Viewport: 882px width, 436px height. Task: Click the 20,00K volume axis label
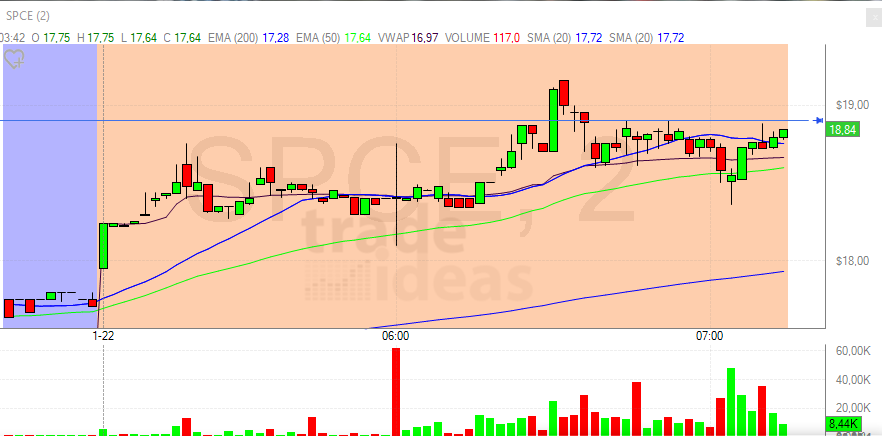[853, 407]
